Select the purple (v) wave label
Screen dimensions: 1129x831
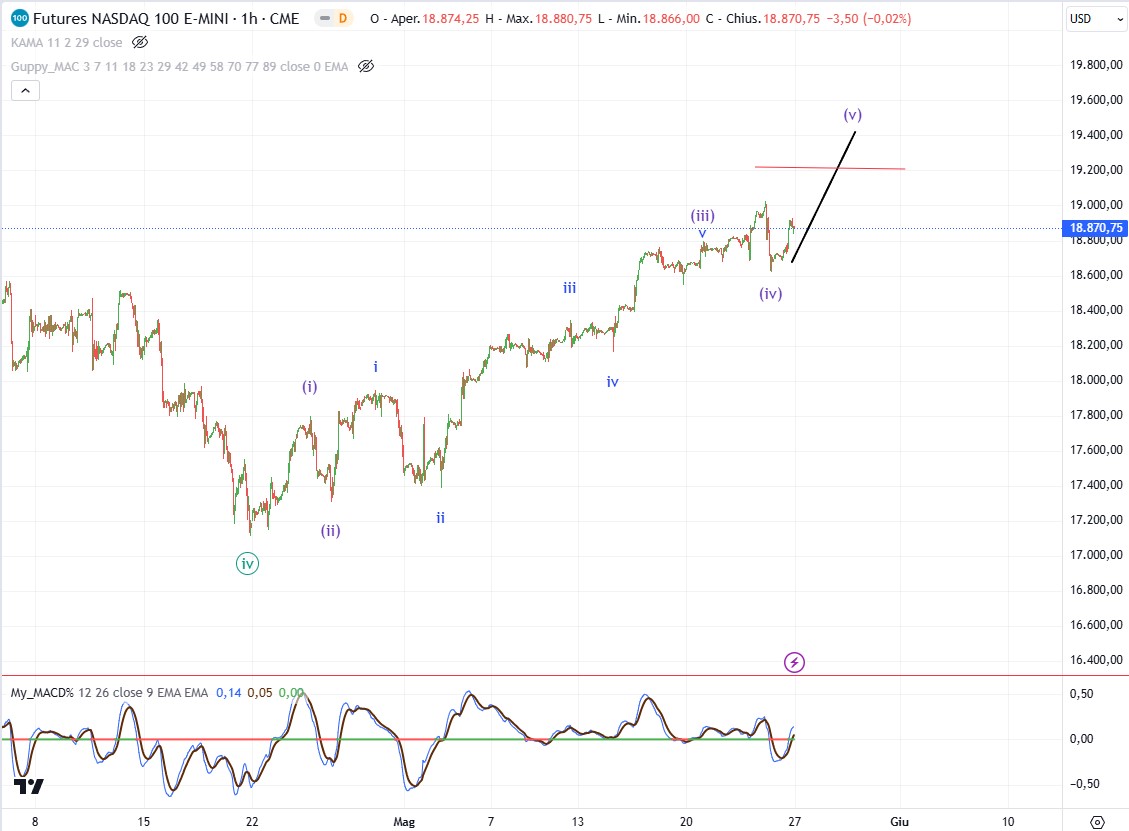853,114
